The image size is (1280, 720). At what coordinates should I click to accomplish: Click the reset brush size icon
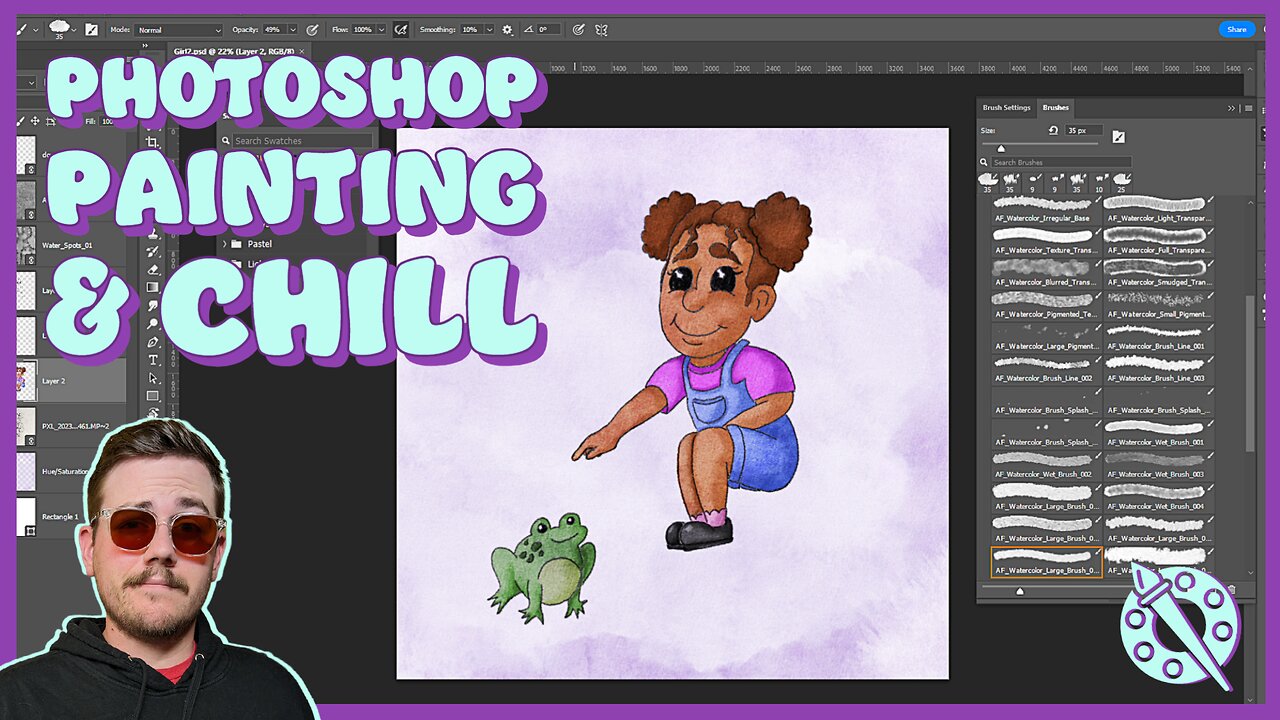click(1053, 130)
